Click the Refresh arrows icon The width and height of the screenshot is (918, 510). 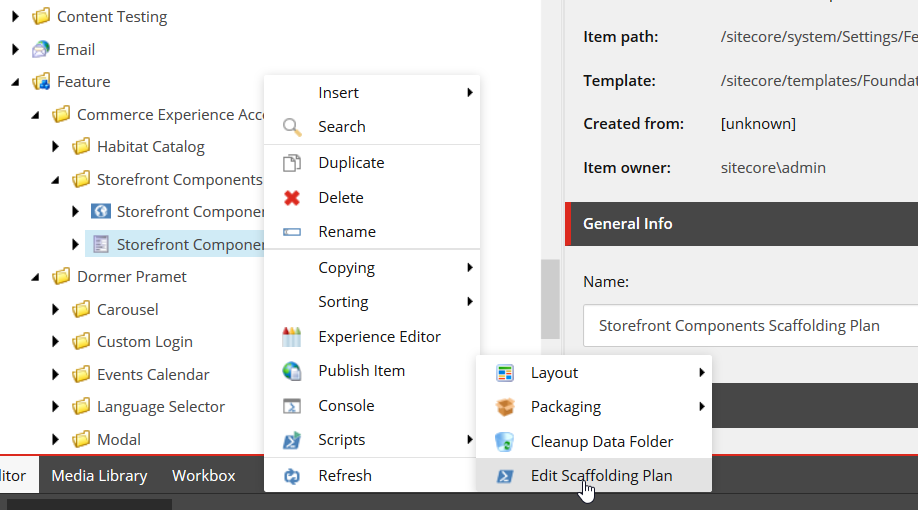coord(292,476)
